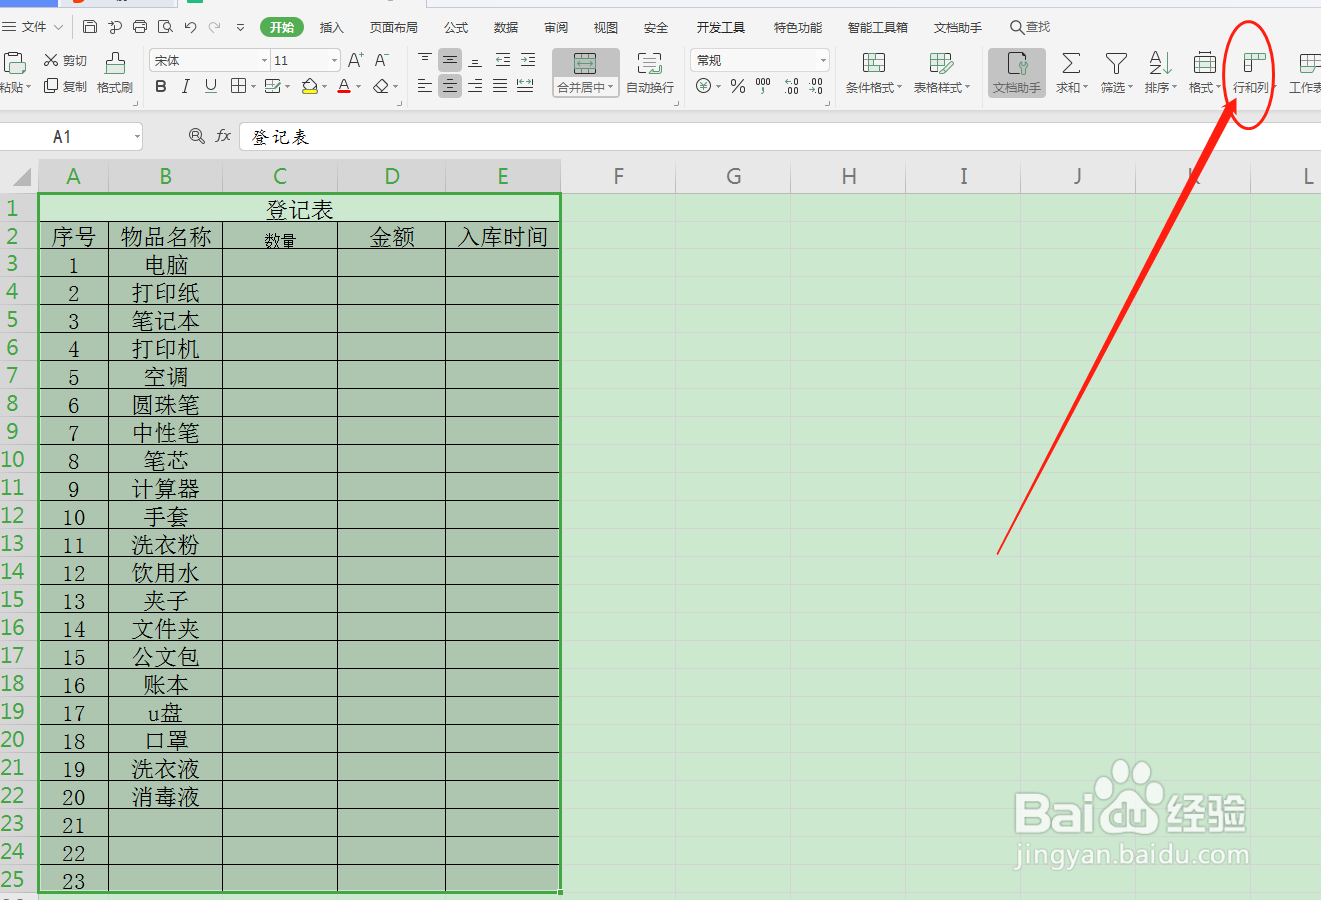Select cell 入库时间 header
The height and width of the screenshot is (900, 1321).
(503, 237)
